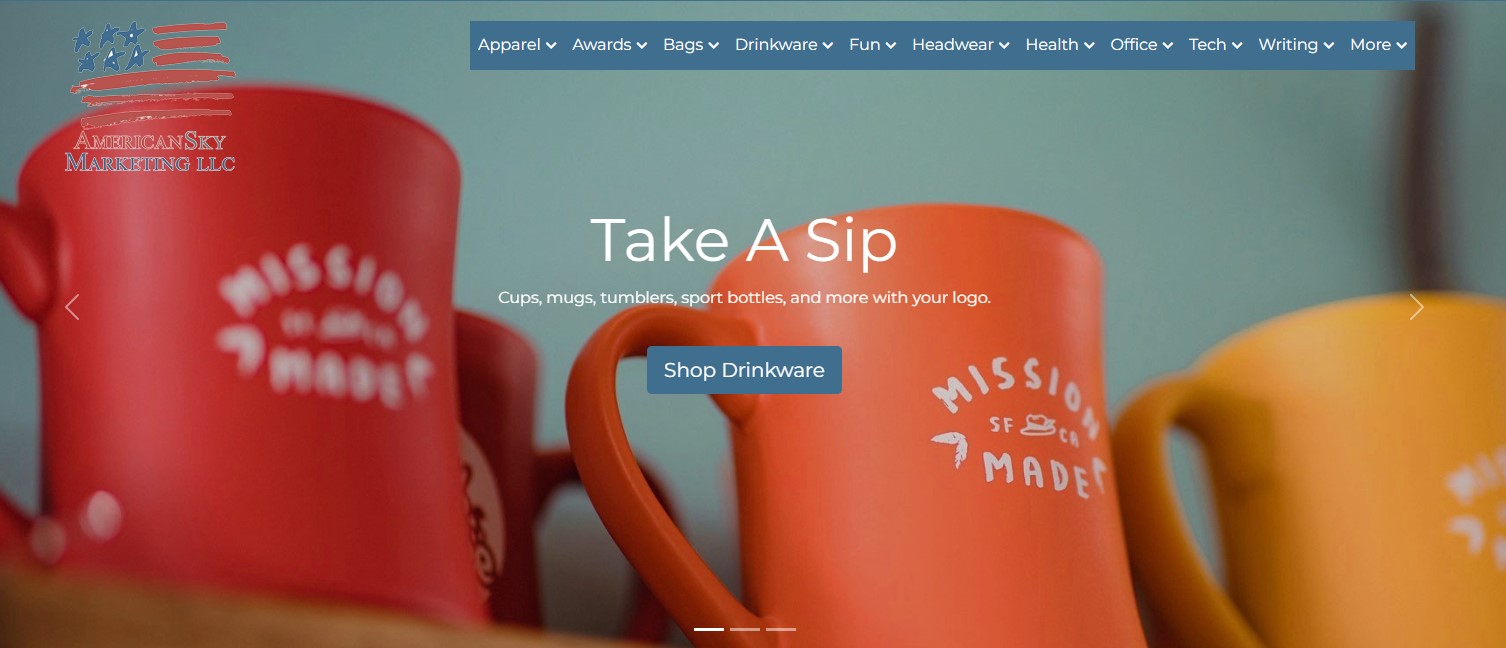The height and width of the screenshot is (648, 1506).
Task: Select the second carousel indicator
Action: (745, 629)
